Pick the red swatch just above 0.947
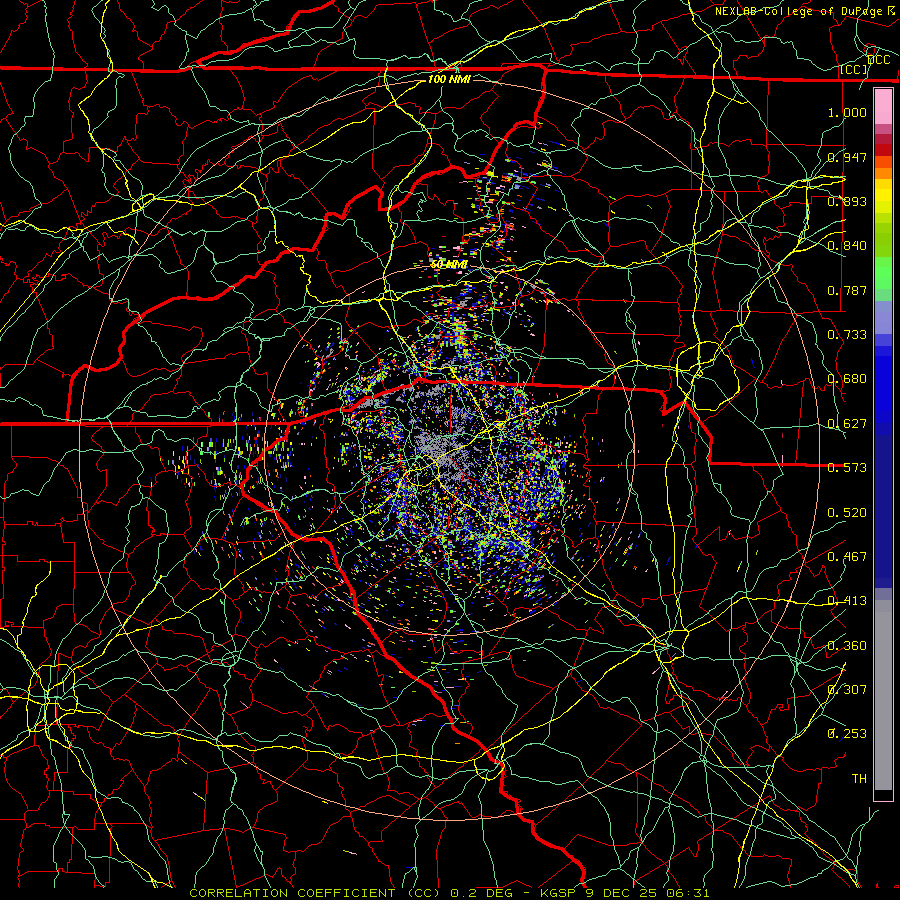 click(883, 150)
